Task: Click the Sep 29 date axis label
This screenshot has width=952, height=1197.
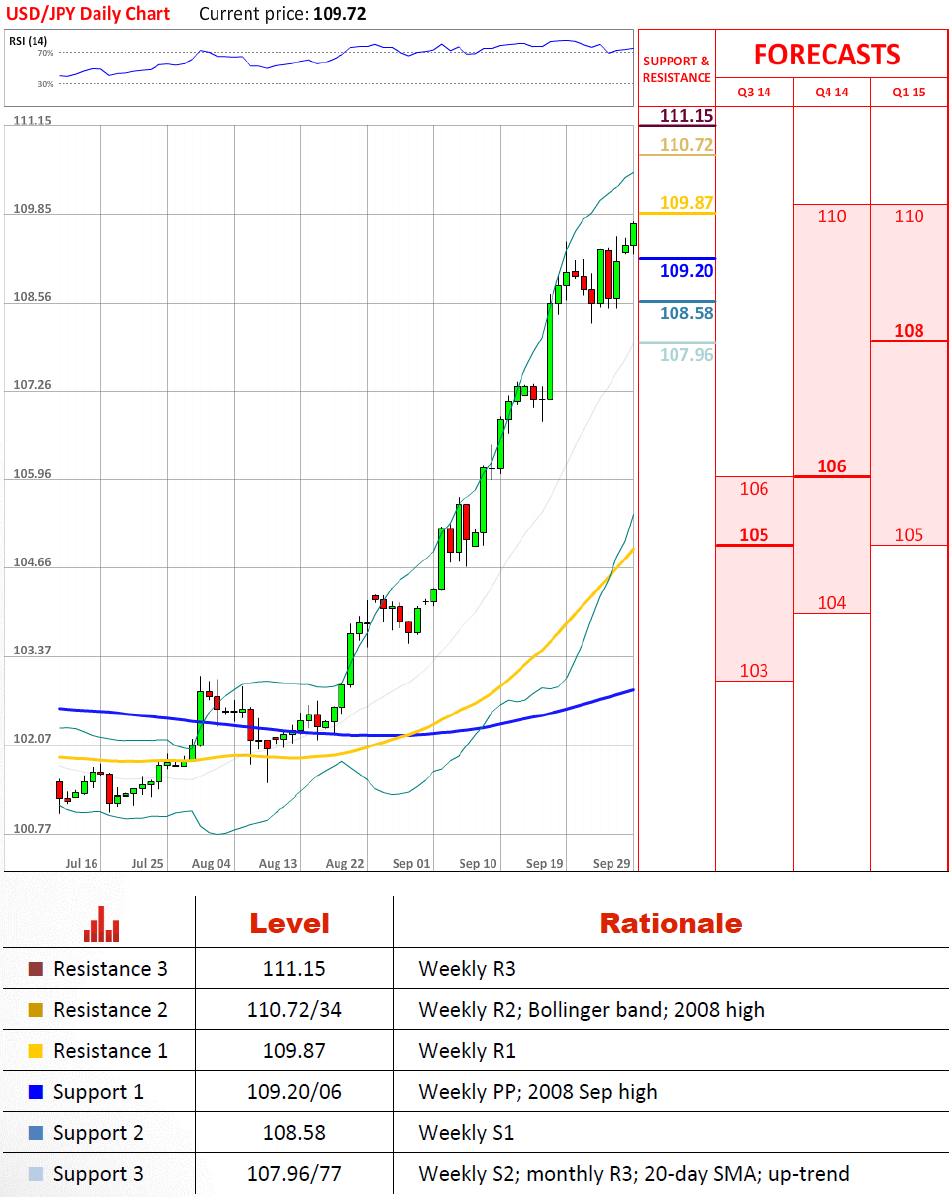Action: [x=612, y=863]
